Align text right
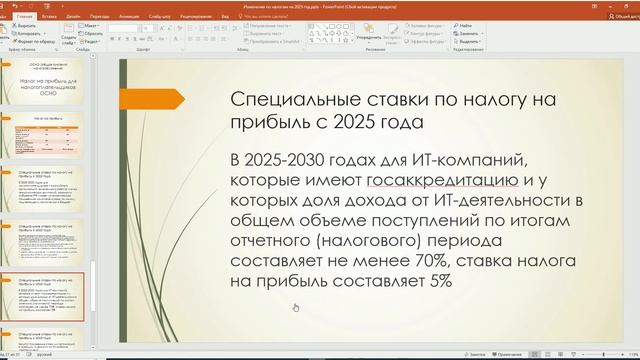The image size is (640, 360). [x=206, y=39]
